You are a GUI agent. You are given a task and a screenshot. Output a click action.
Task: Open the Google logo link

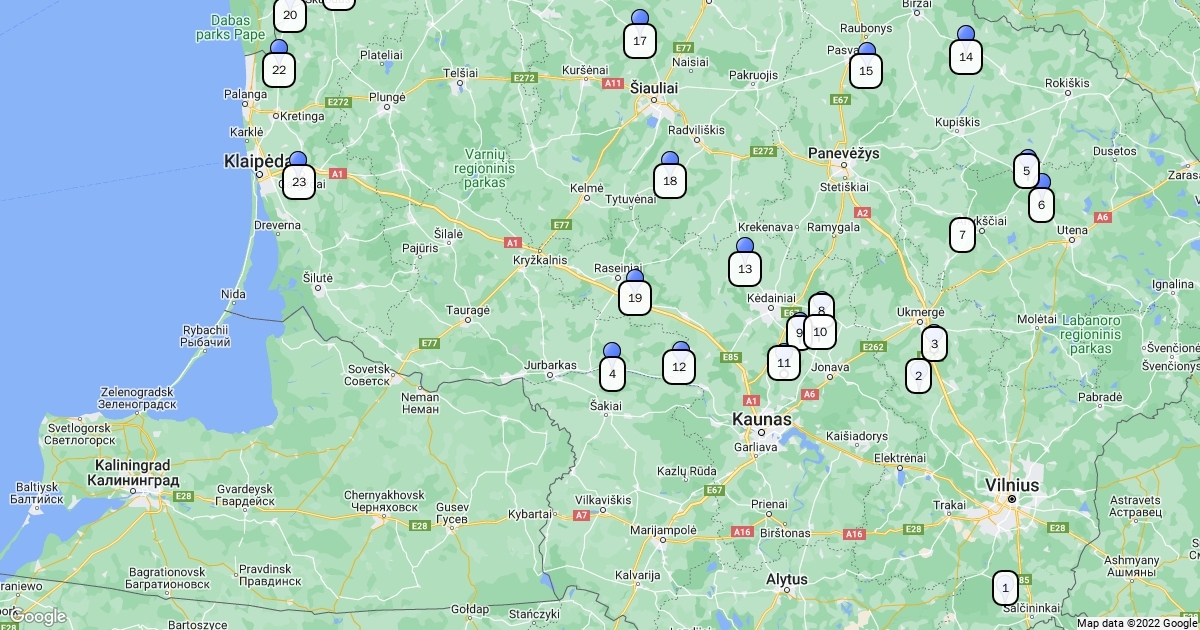click(x=38, y=616)
